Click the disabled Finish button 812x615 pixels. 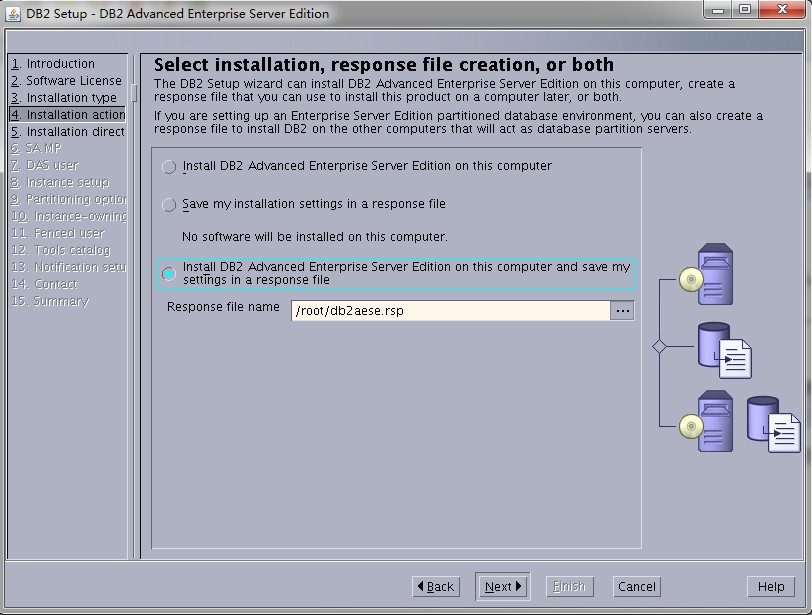click(570, 587)
